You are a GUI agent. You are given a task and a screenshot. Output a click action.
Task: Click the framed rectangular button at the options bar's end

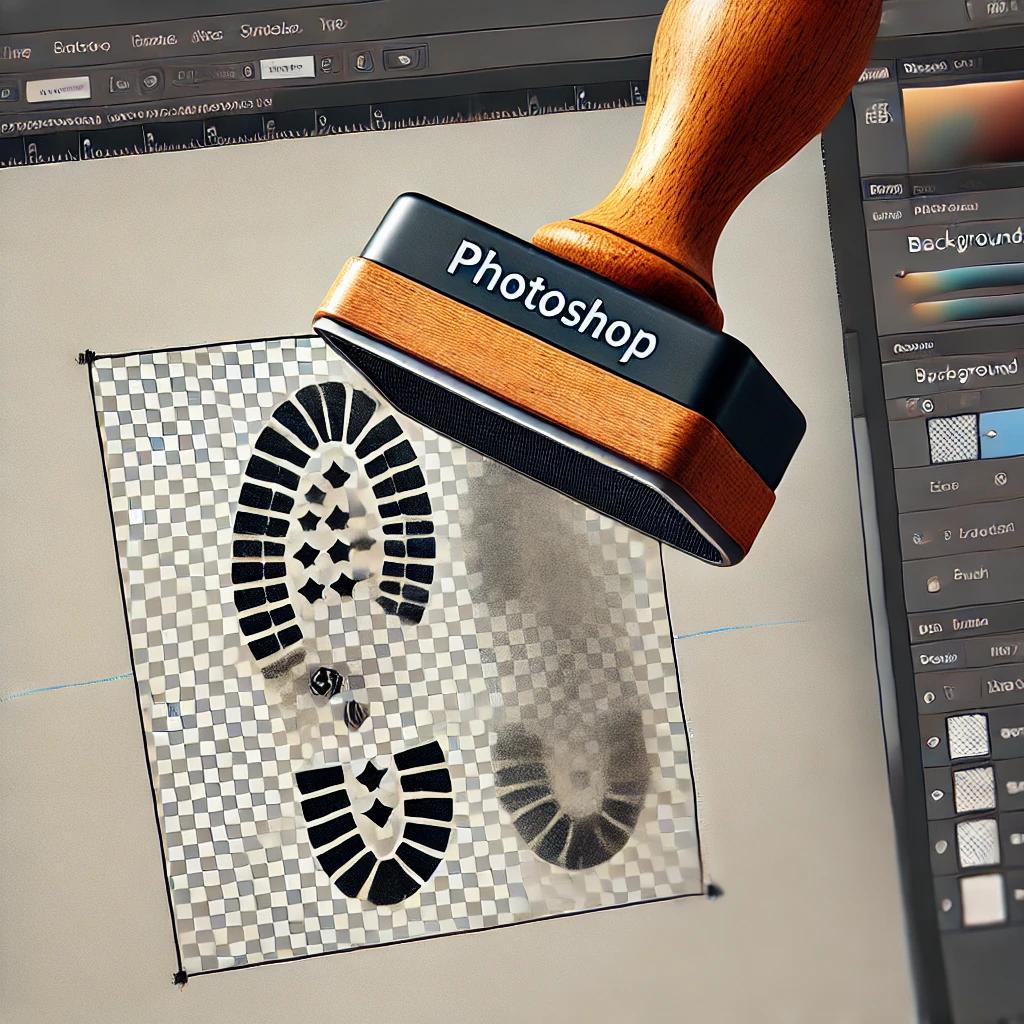[x=405, y=59]
